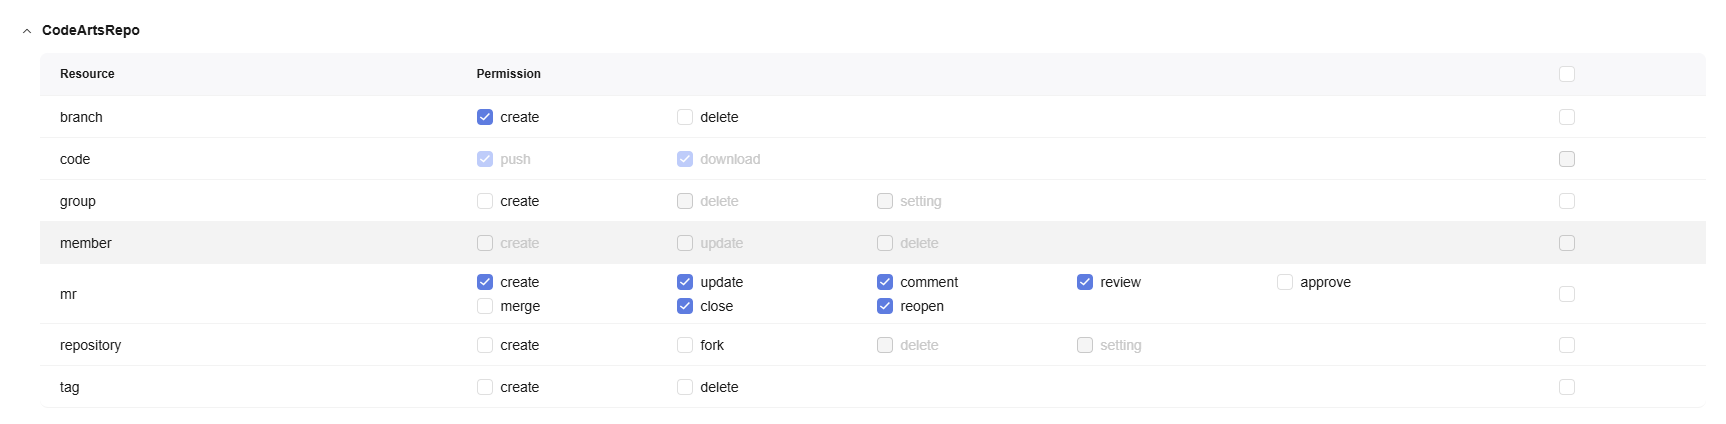Uncheck mr close permission
The height and width of the screenshot is (424, 1726).
[685, 306]
